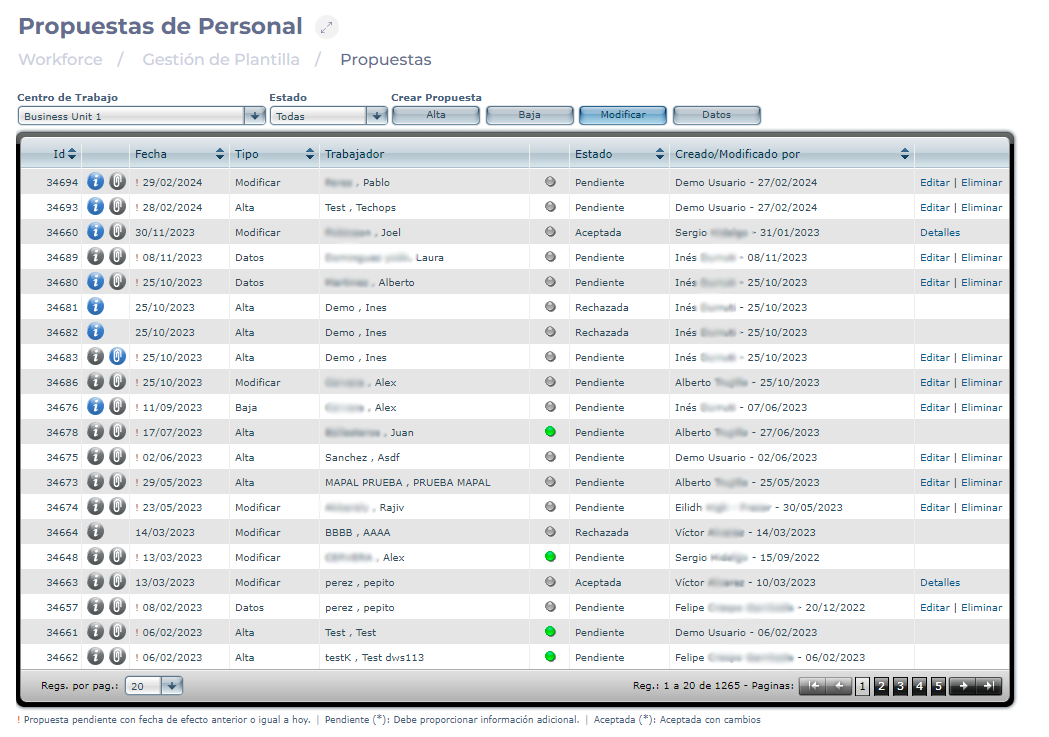Go to the last page of results
The image size is (1049, 737).
tap(989, 686)
